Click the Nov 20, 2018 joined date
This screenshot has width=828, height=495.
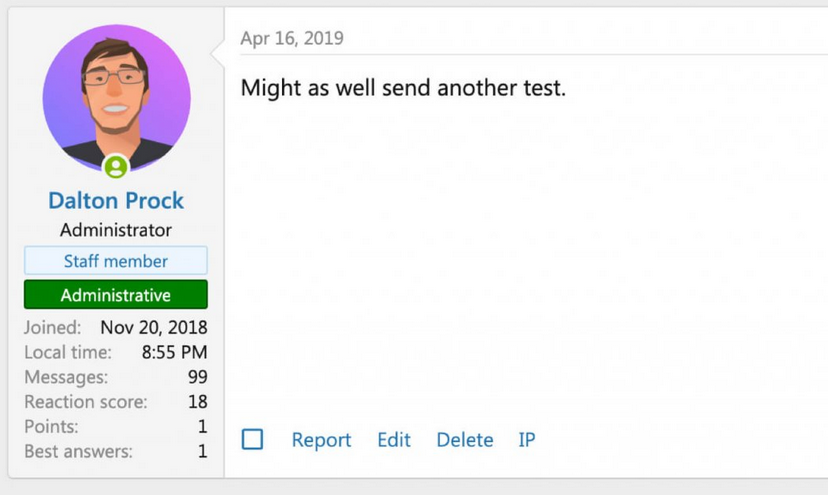point(154,327)
